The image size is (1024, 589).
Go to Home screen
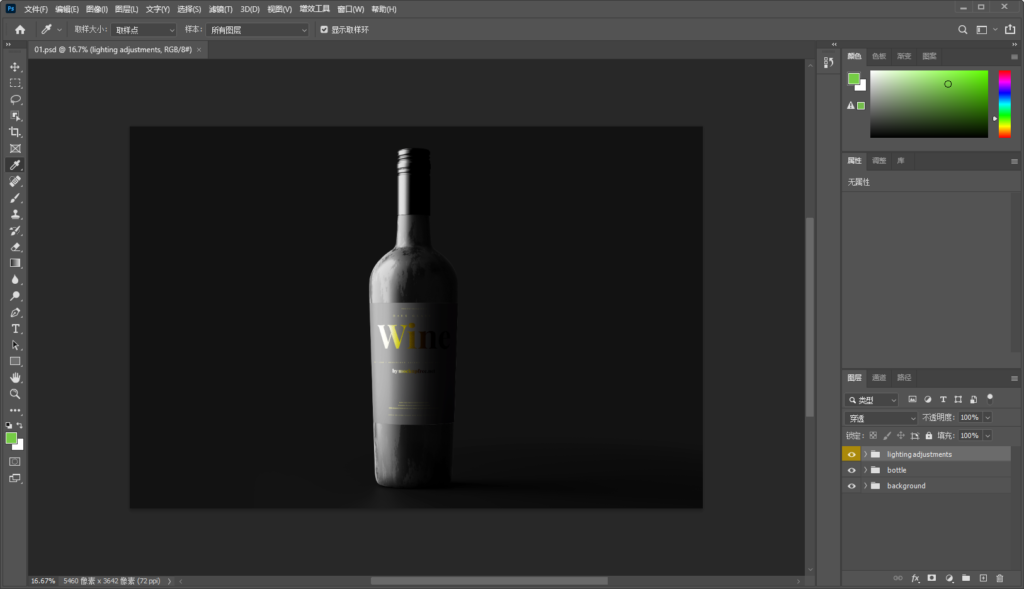(20, 29)
